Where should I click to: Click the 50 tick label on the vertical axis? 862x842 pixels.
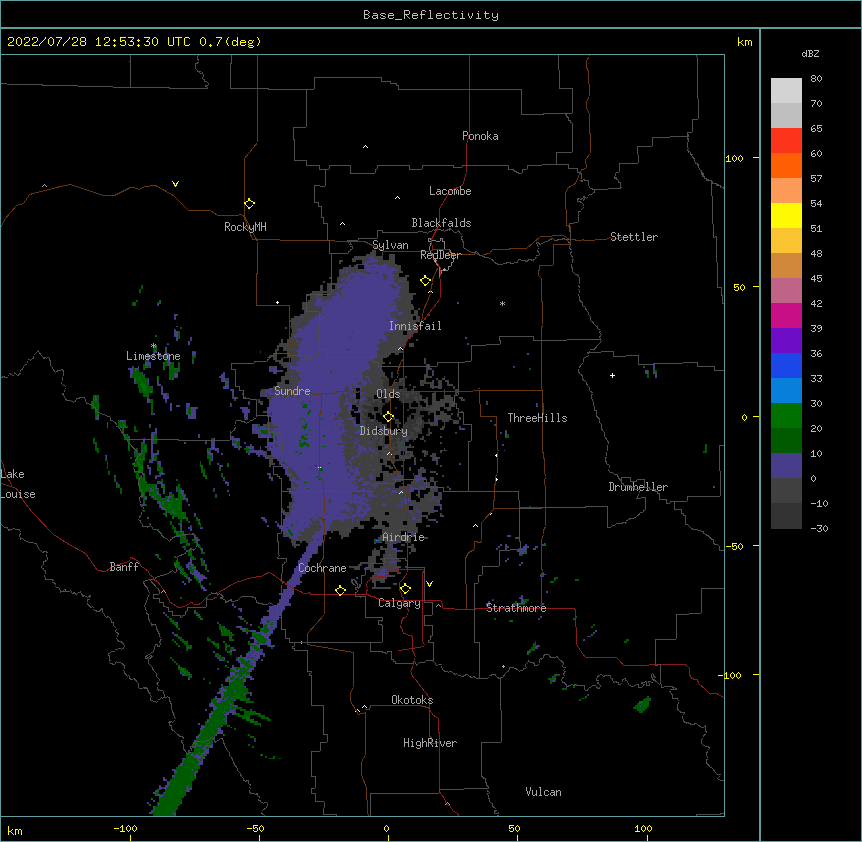click(739, 287)
